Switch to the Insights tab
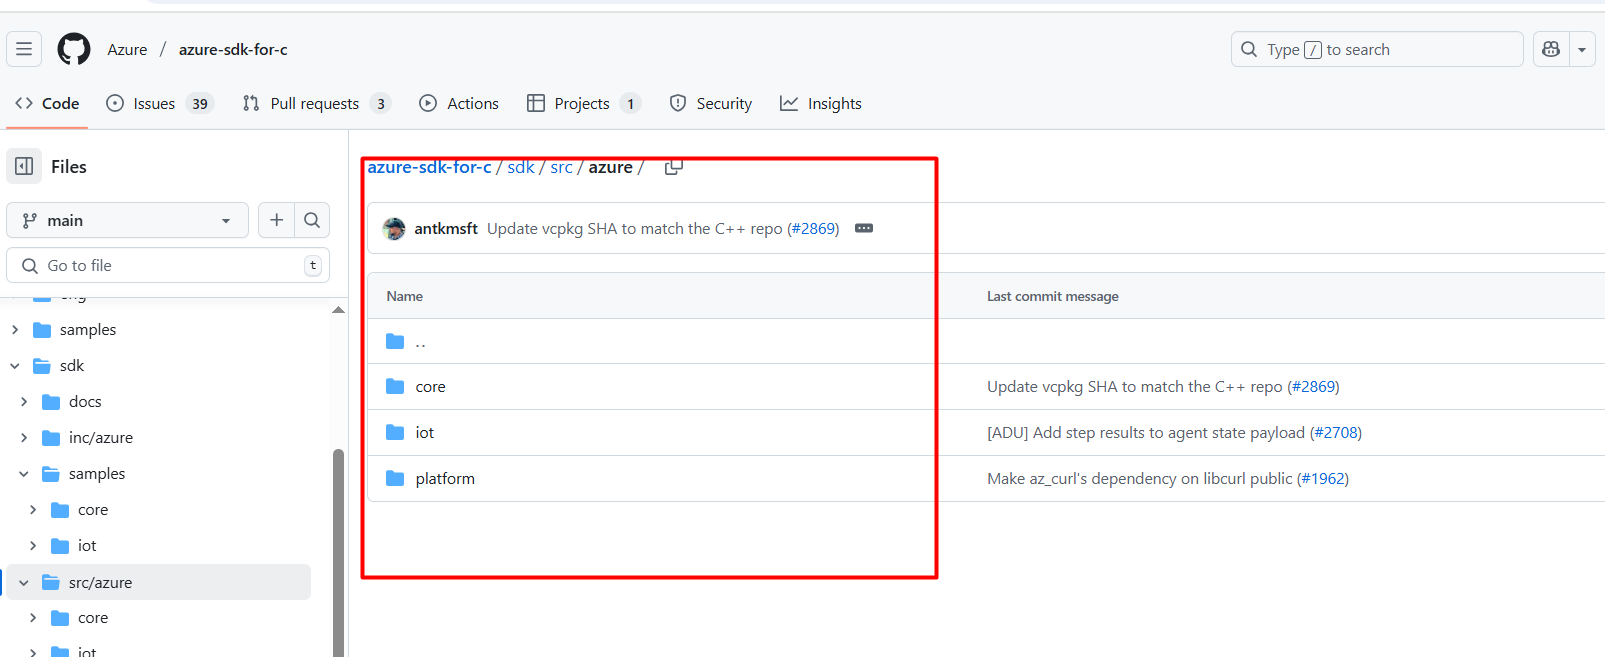Image resolution: width=1605 pixels, height=657 pixels. [821, 103]
